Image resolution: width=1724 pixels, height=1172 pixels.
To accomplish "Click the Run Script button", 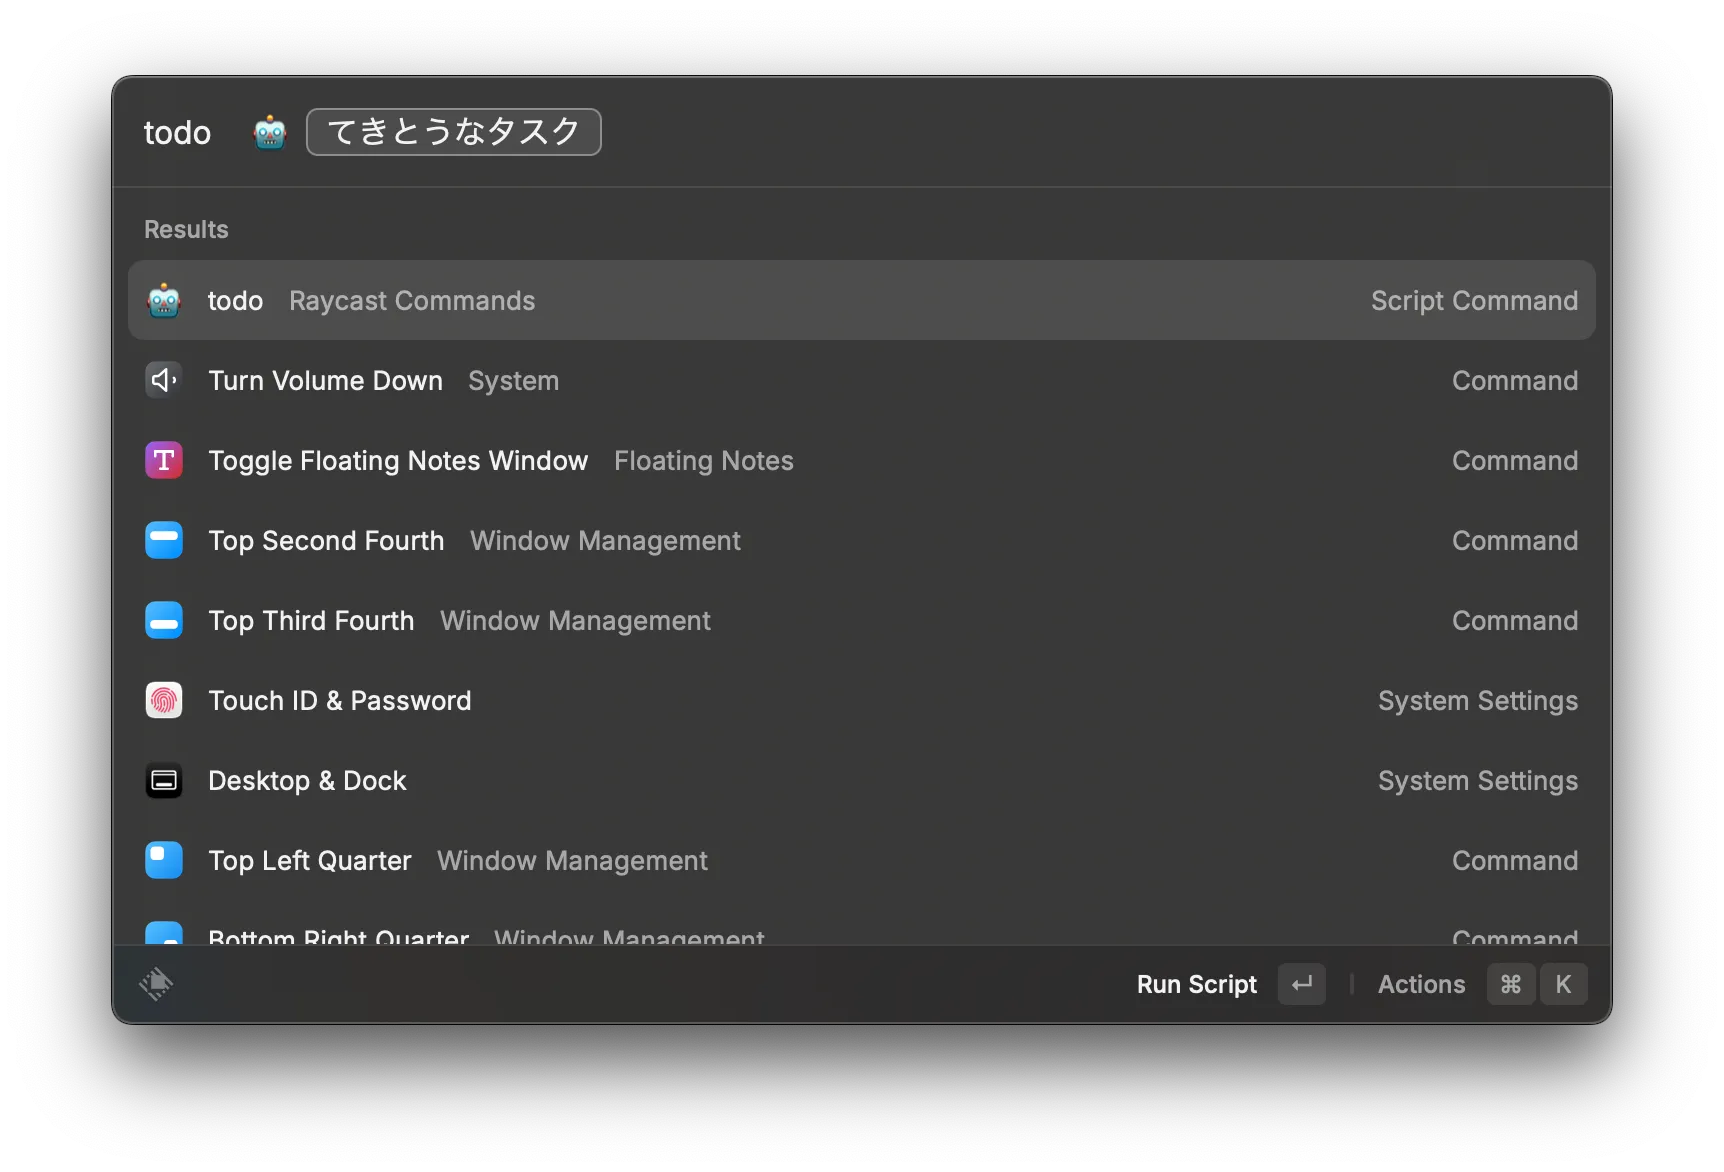I will pos(1196,984).
